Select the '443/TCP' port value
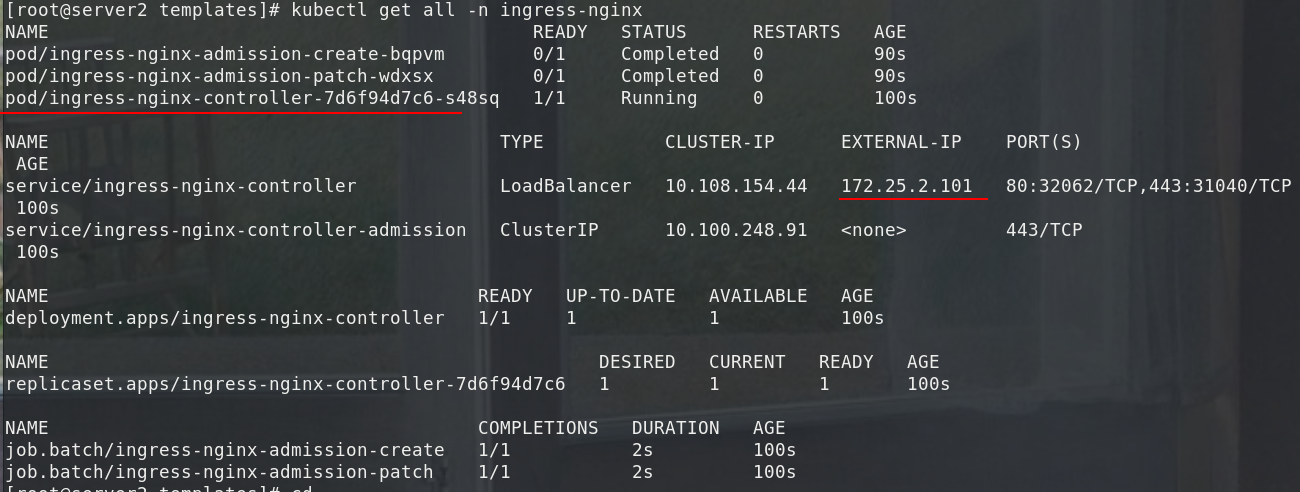Image resolution: width=1300 pixels, height=492 pixels. 1044,230
